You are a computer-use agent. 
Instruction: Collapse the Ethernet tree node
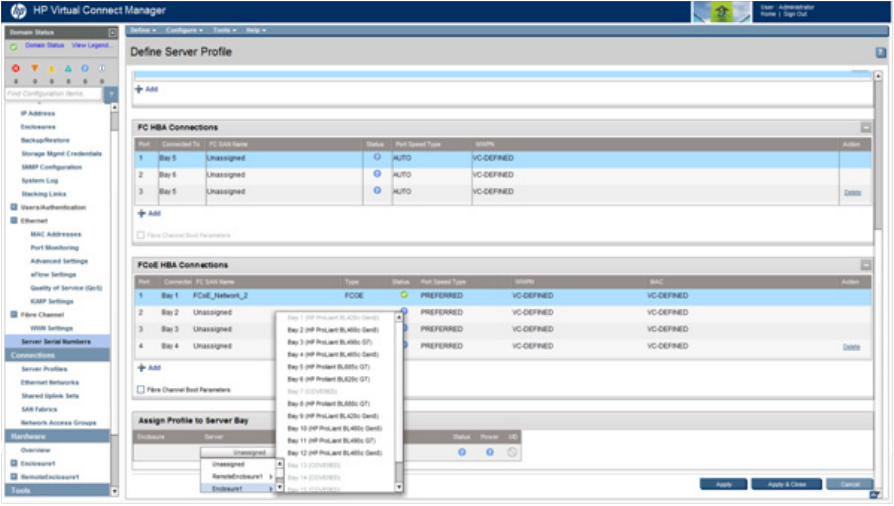(x=14, y=220)
